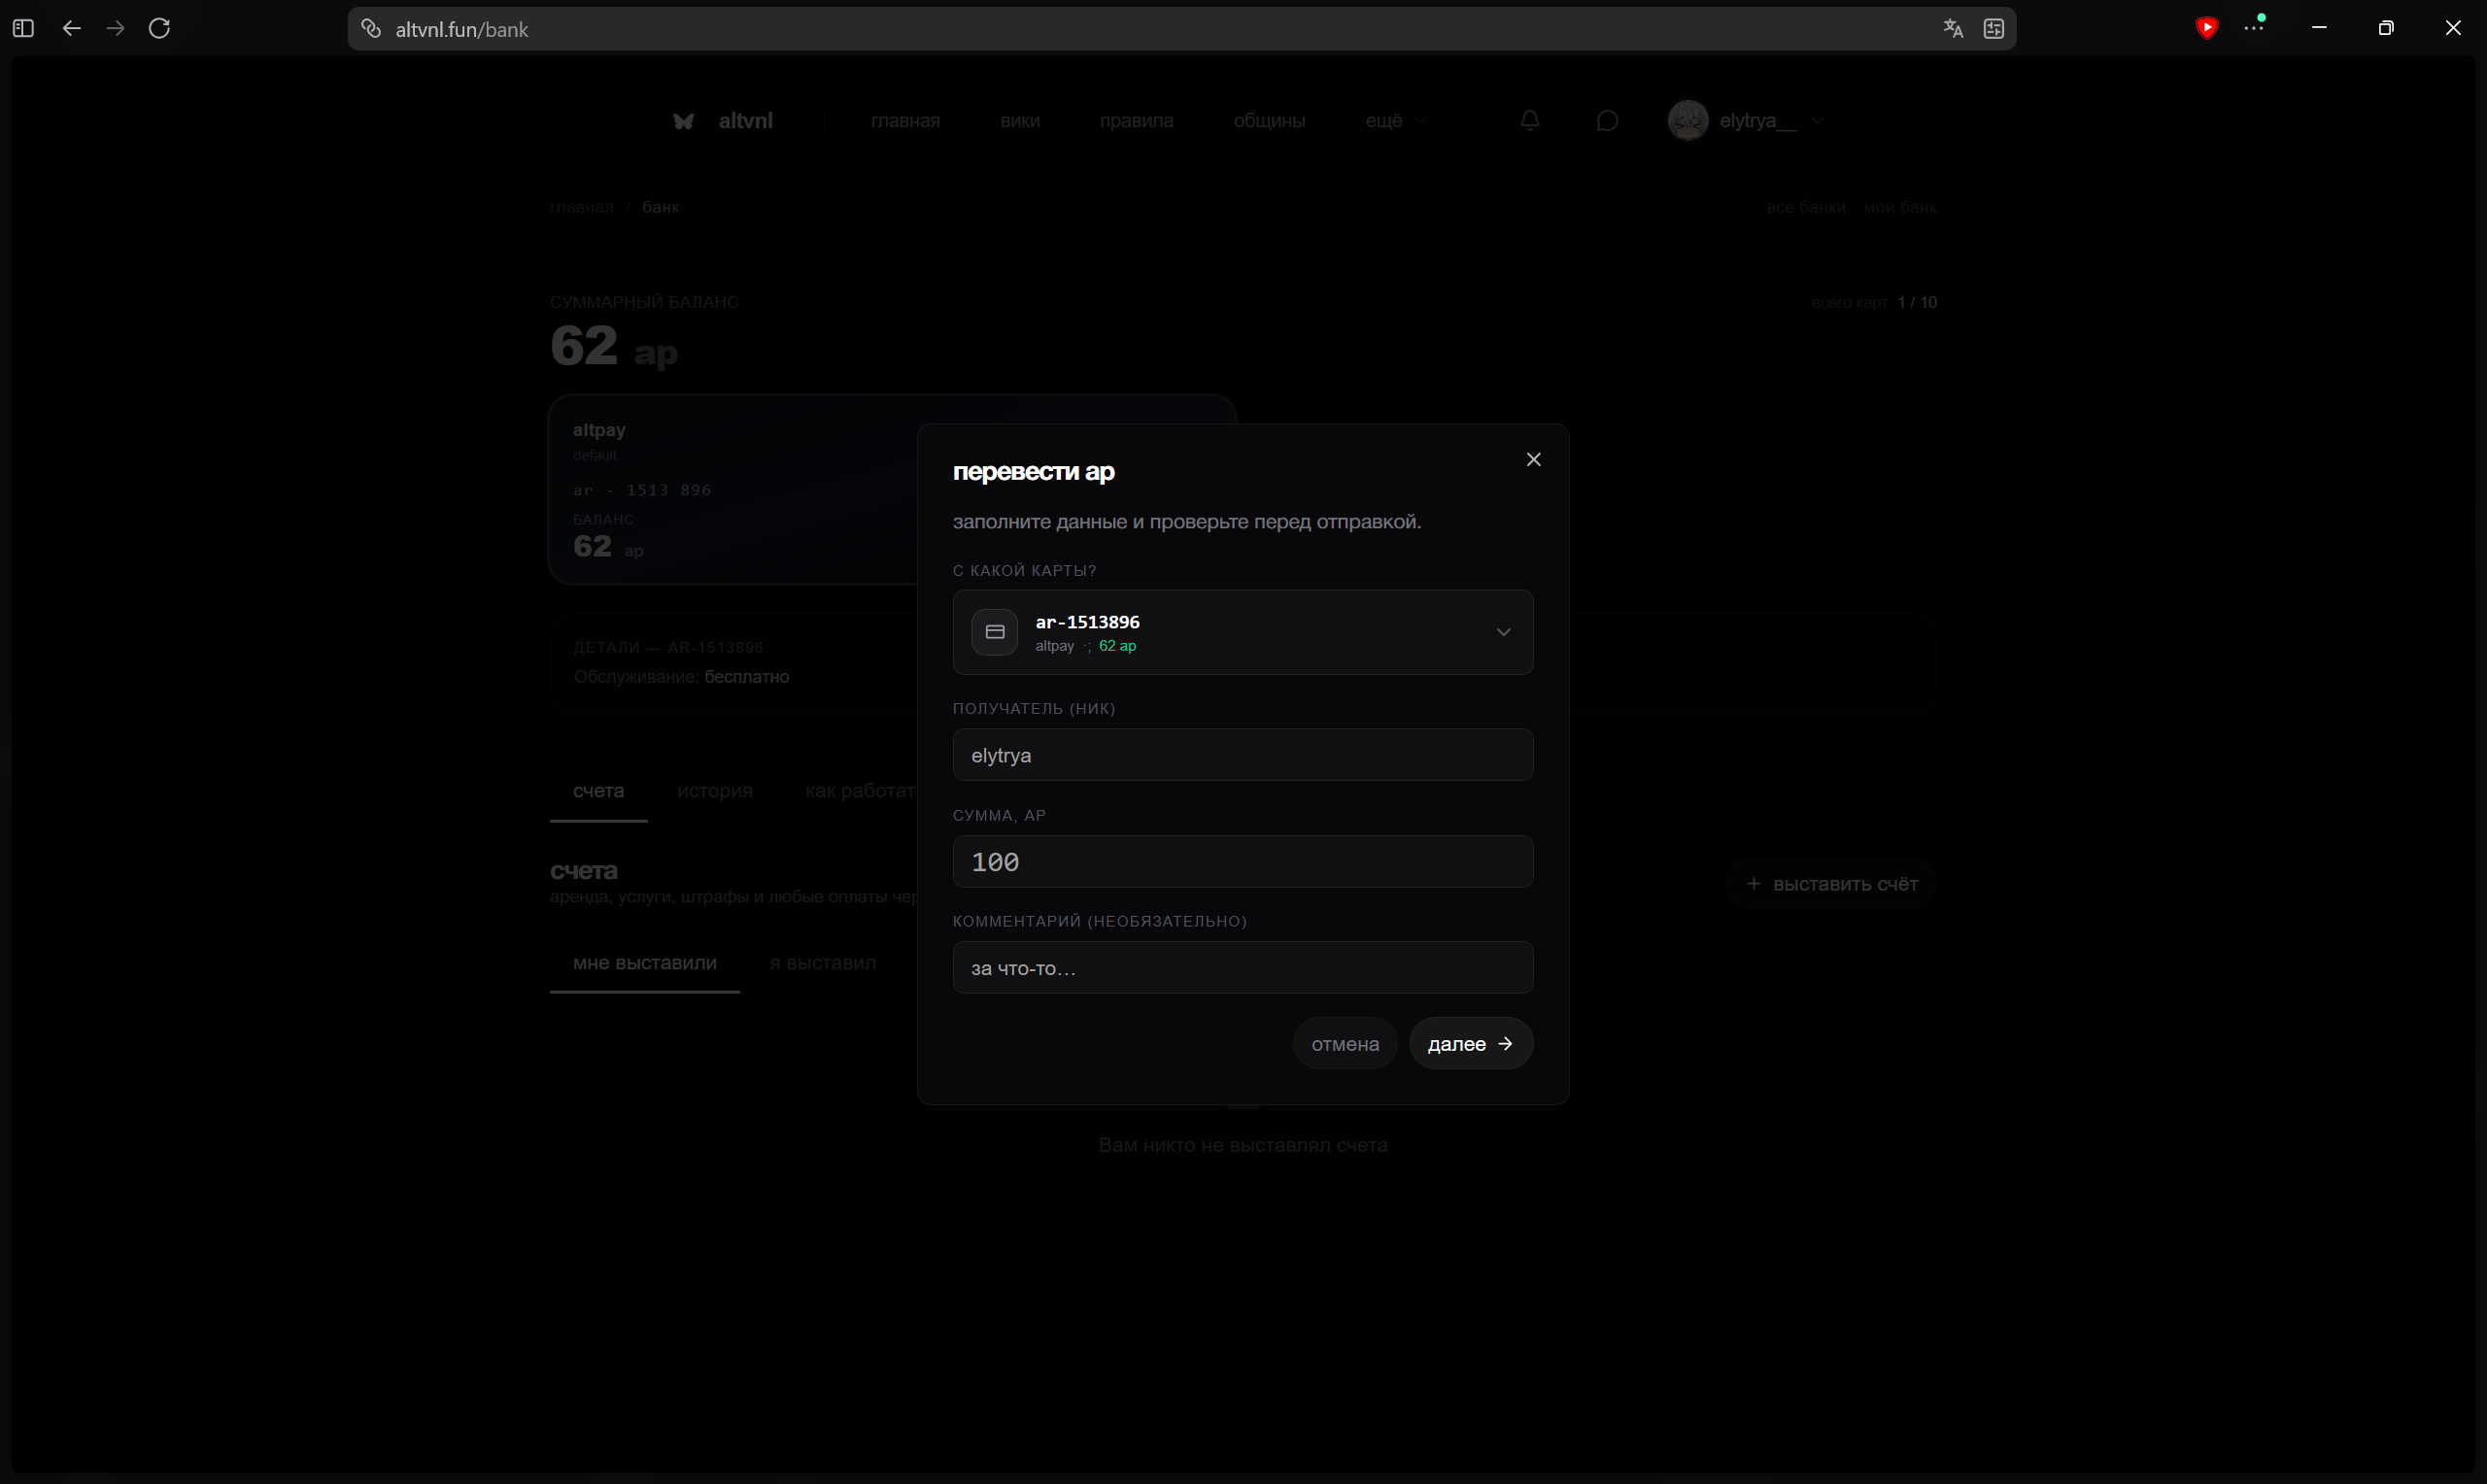
Task: Click the card icon in the card selector
Action: pos(994,632)
